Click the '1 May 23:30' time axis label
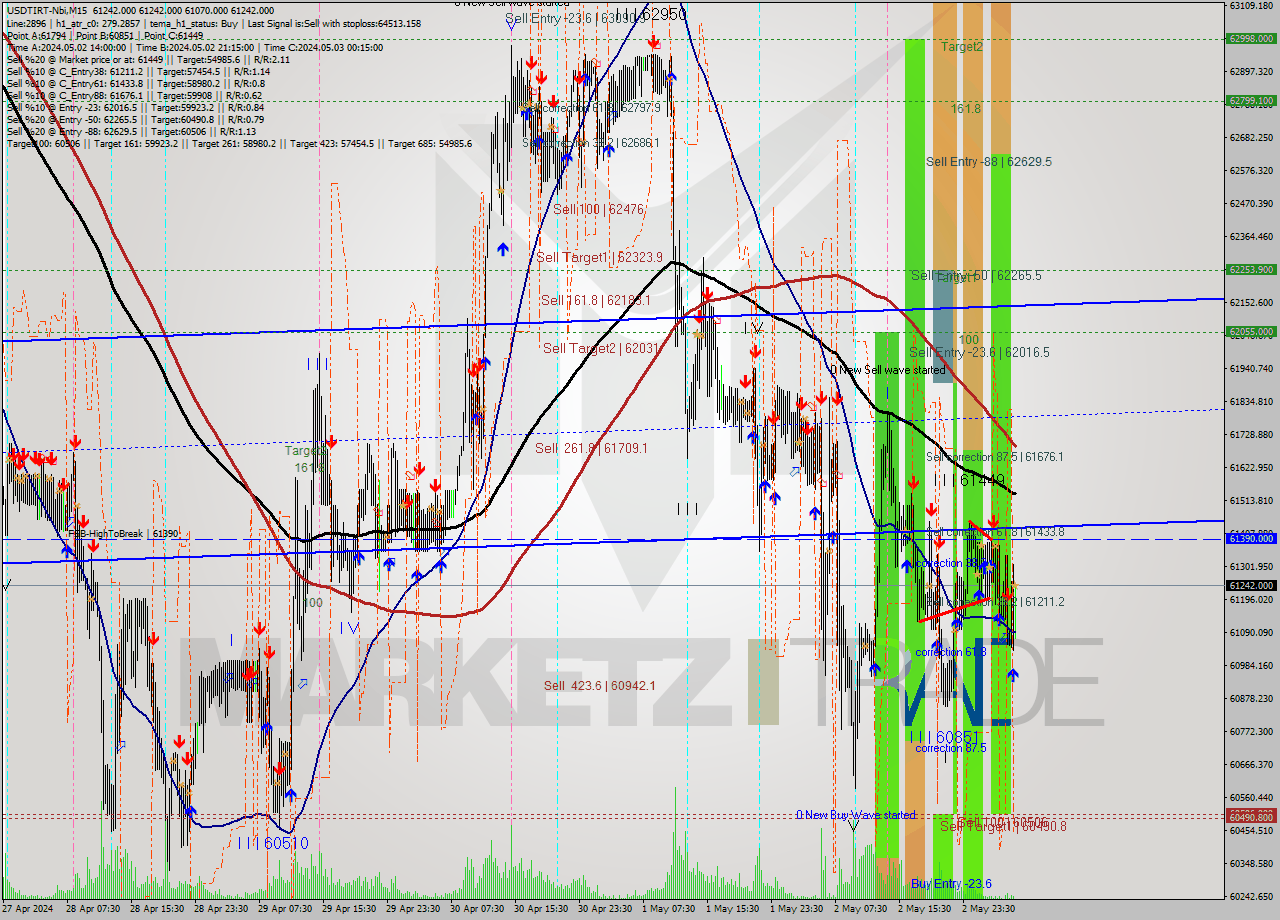The width and height of the screenshot is (1280, 920). [796, 909]
